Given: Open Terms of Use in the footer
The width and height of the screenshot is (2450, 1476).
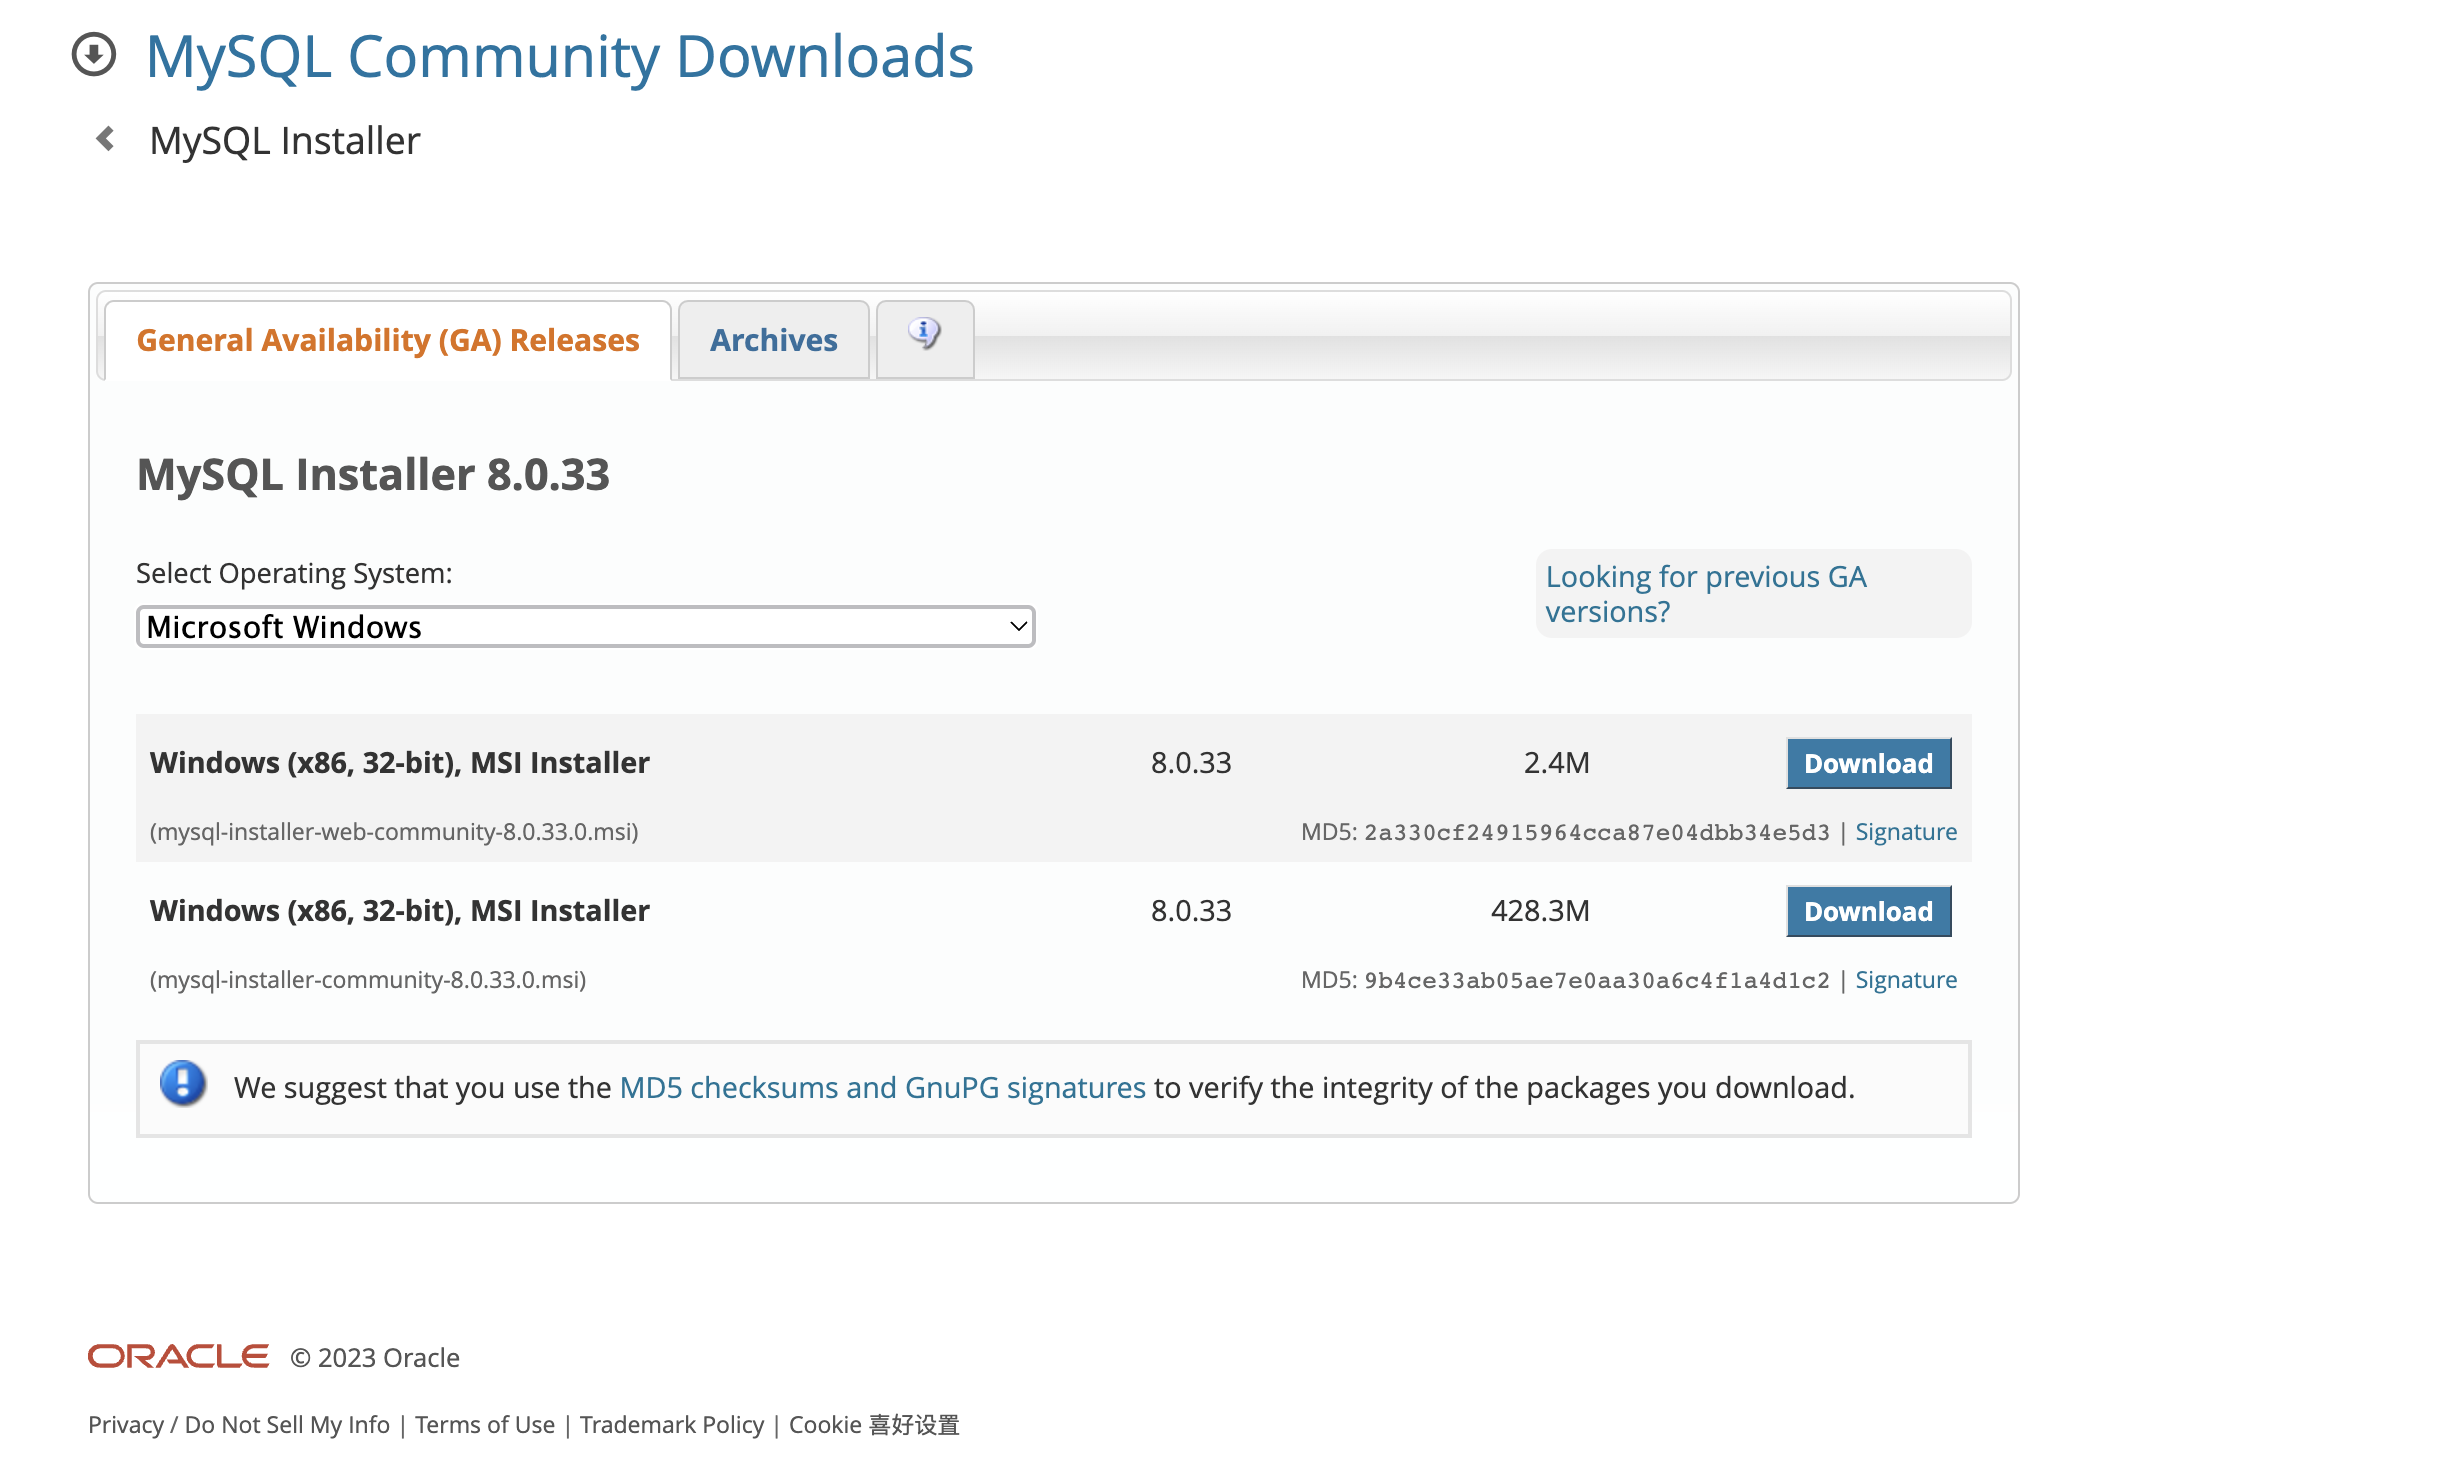Looking at the screenshot, I should point(486,1424).
